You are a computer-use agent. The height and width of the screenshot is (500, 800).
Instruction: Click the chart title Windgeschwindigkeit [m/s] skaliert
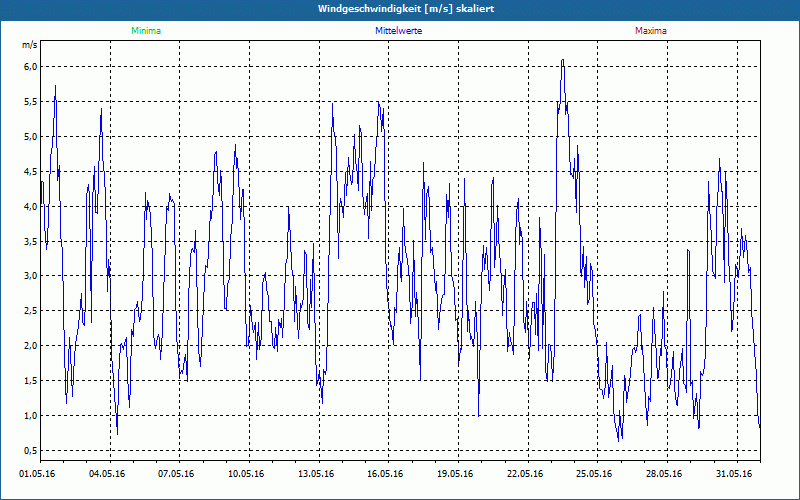point(406,9)
